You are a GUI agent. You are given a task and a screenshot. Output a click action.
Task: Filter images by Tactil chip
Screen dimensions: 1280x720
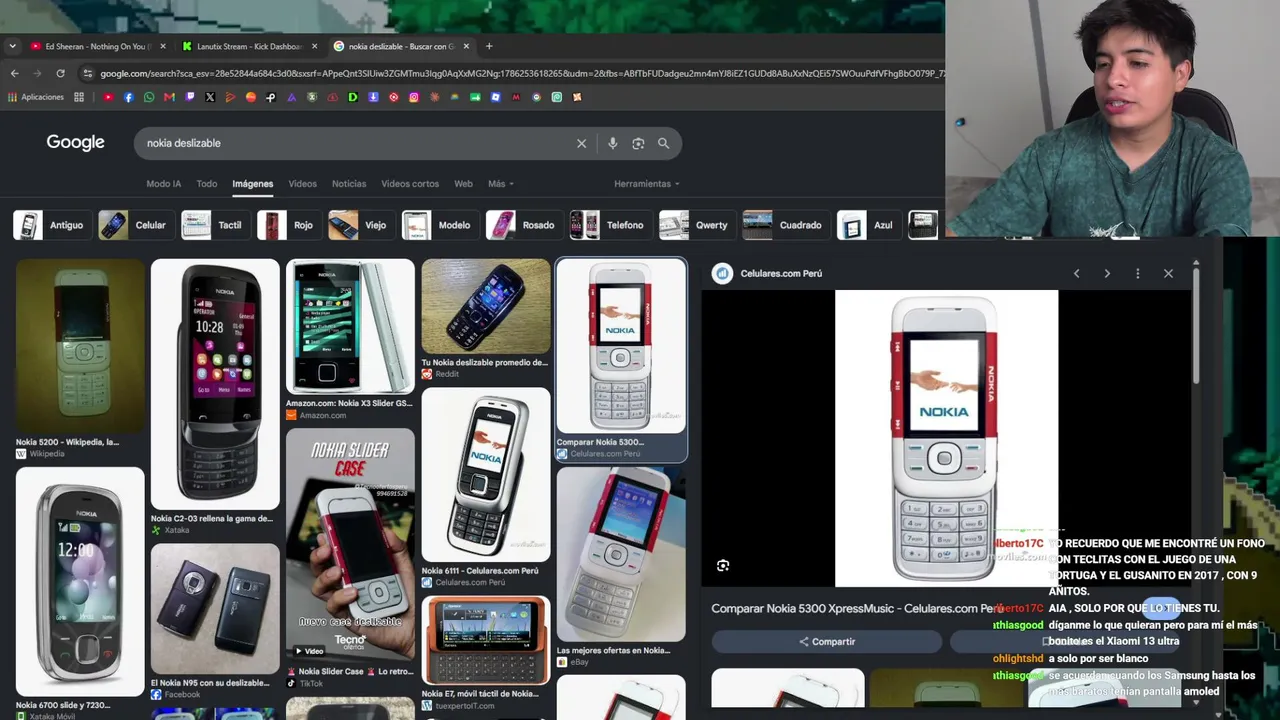pyautogui.click(x=214, y=225)
